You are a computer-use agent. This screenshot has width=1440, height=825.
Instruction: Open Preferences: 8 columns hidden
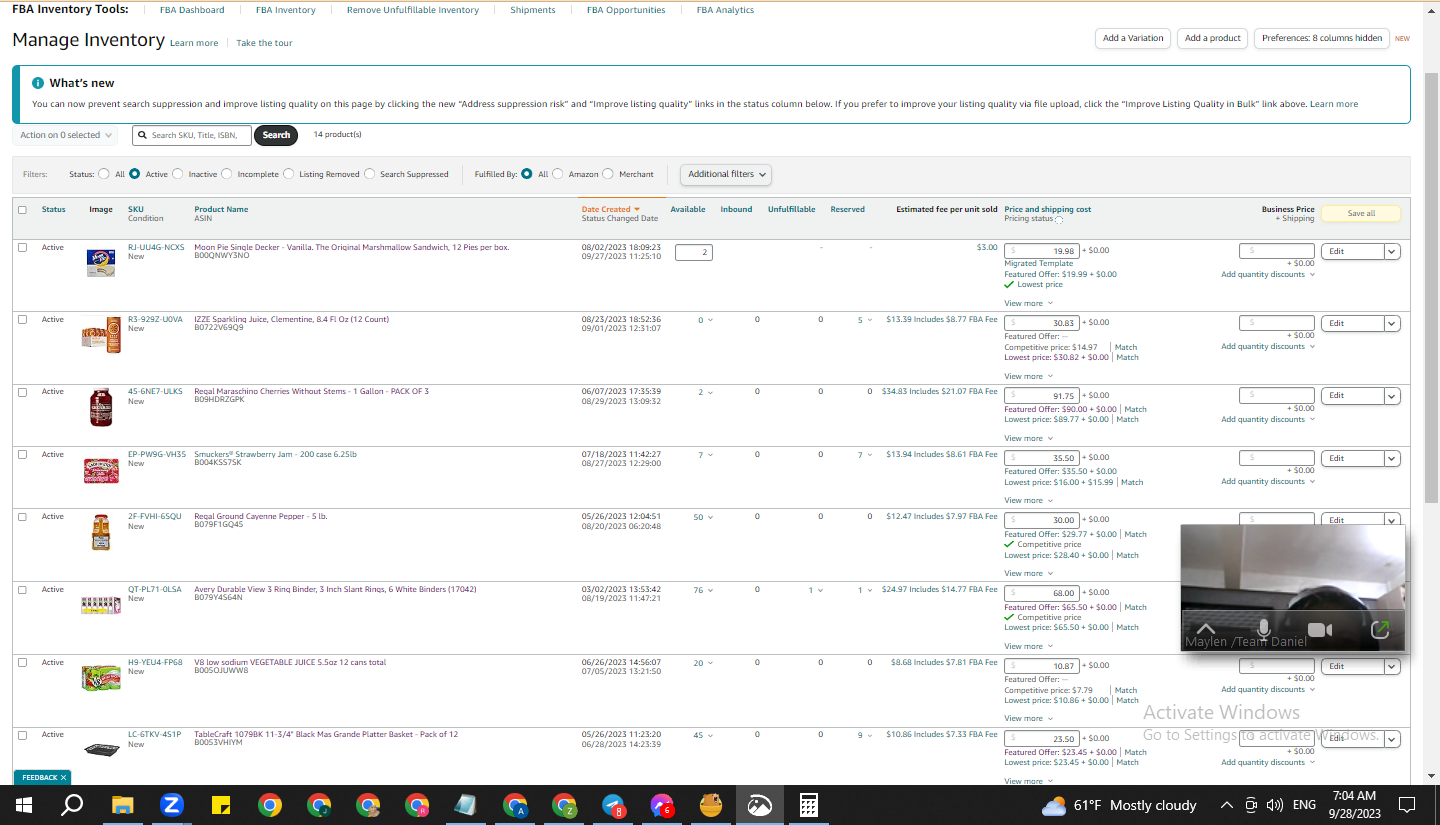pyautogui.click(x=1321, y=38)
